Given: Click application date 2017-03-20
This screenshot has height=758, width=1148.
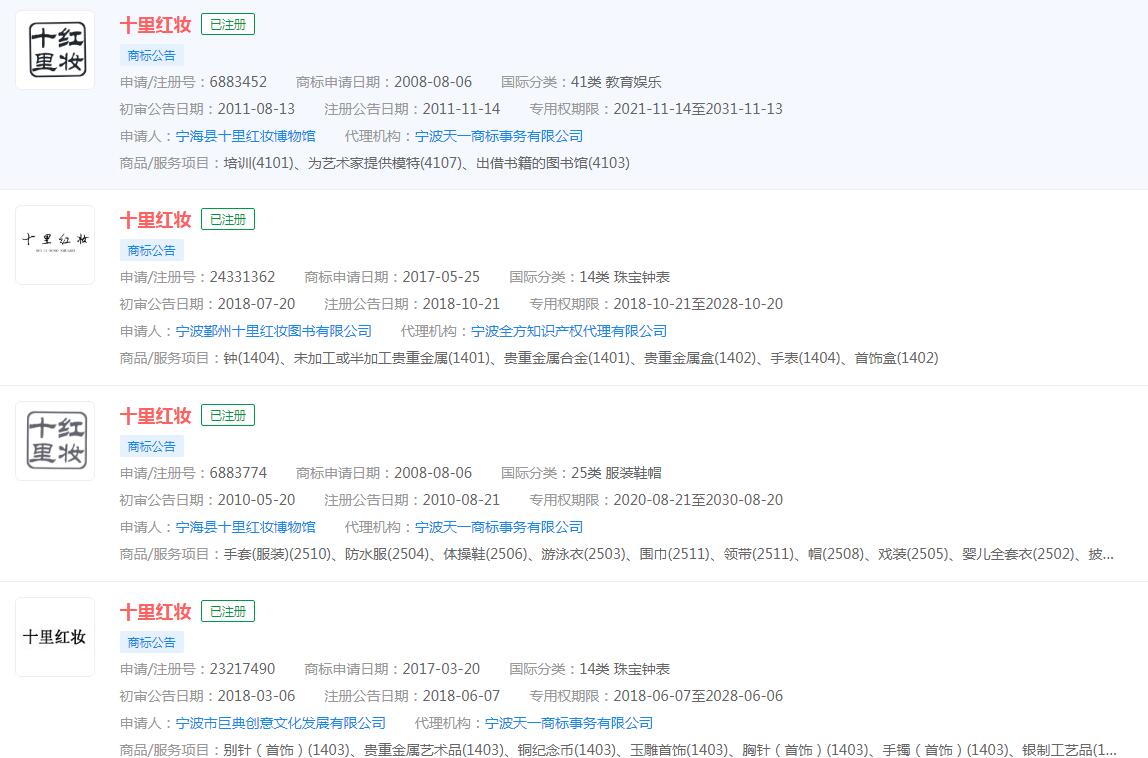Looking at the screenshot, I should [x=441, y=669].
